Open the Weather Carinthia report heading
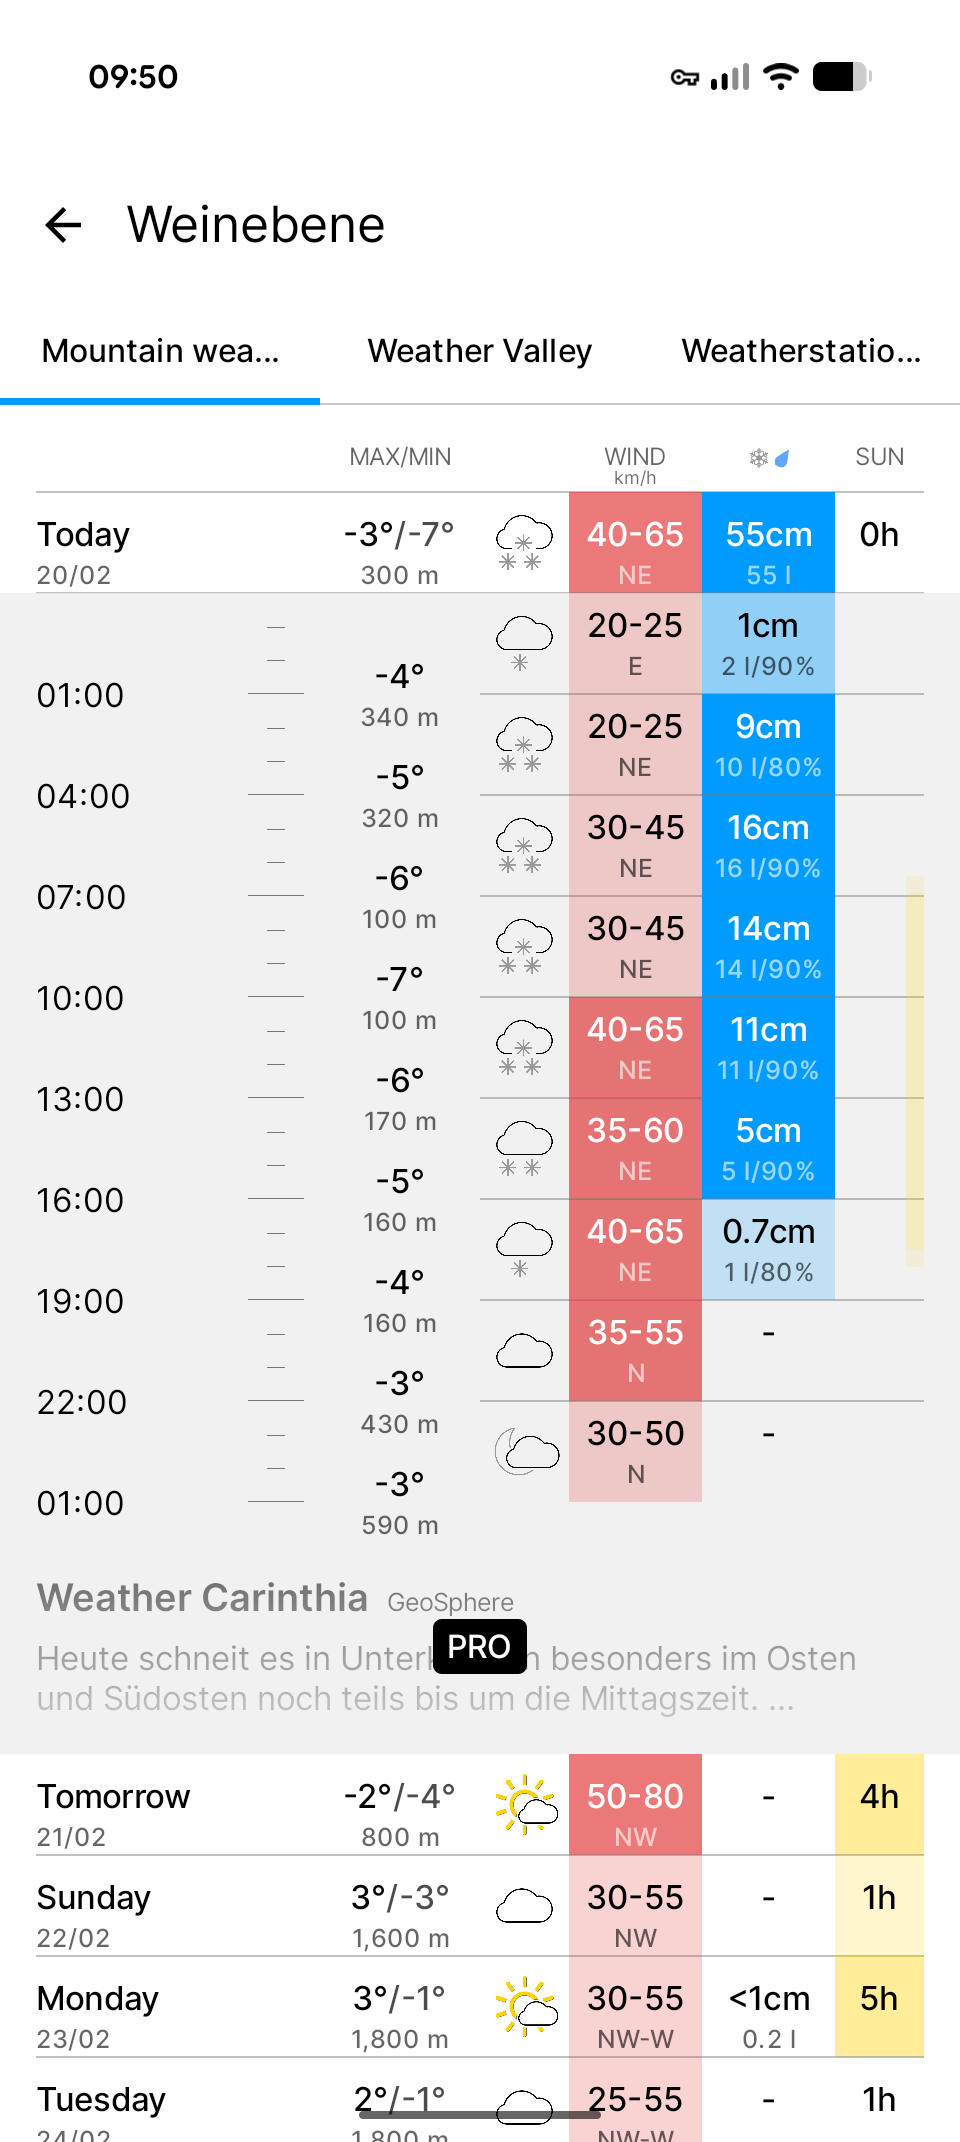 202,1598
